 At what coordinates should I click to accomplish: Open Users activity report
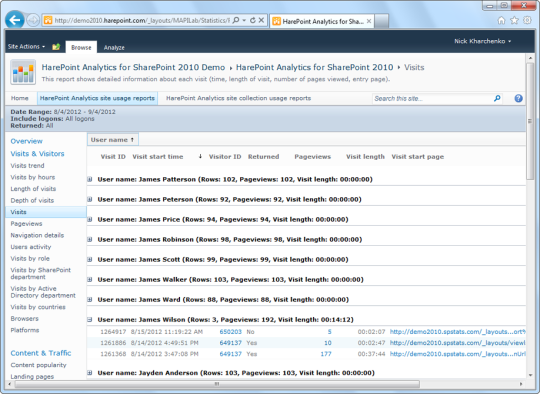pos(31,247)
